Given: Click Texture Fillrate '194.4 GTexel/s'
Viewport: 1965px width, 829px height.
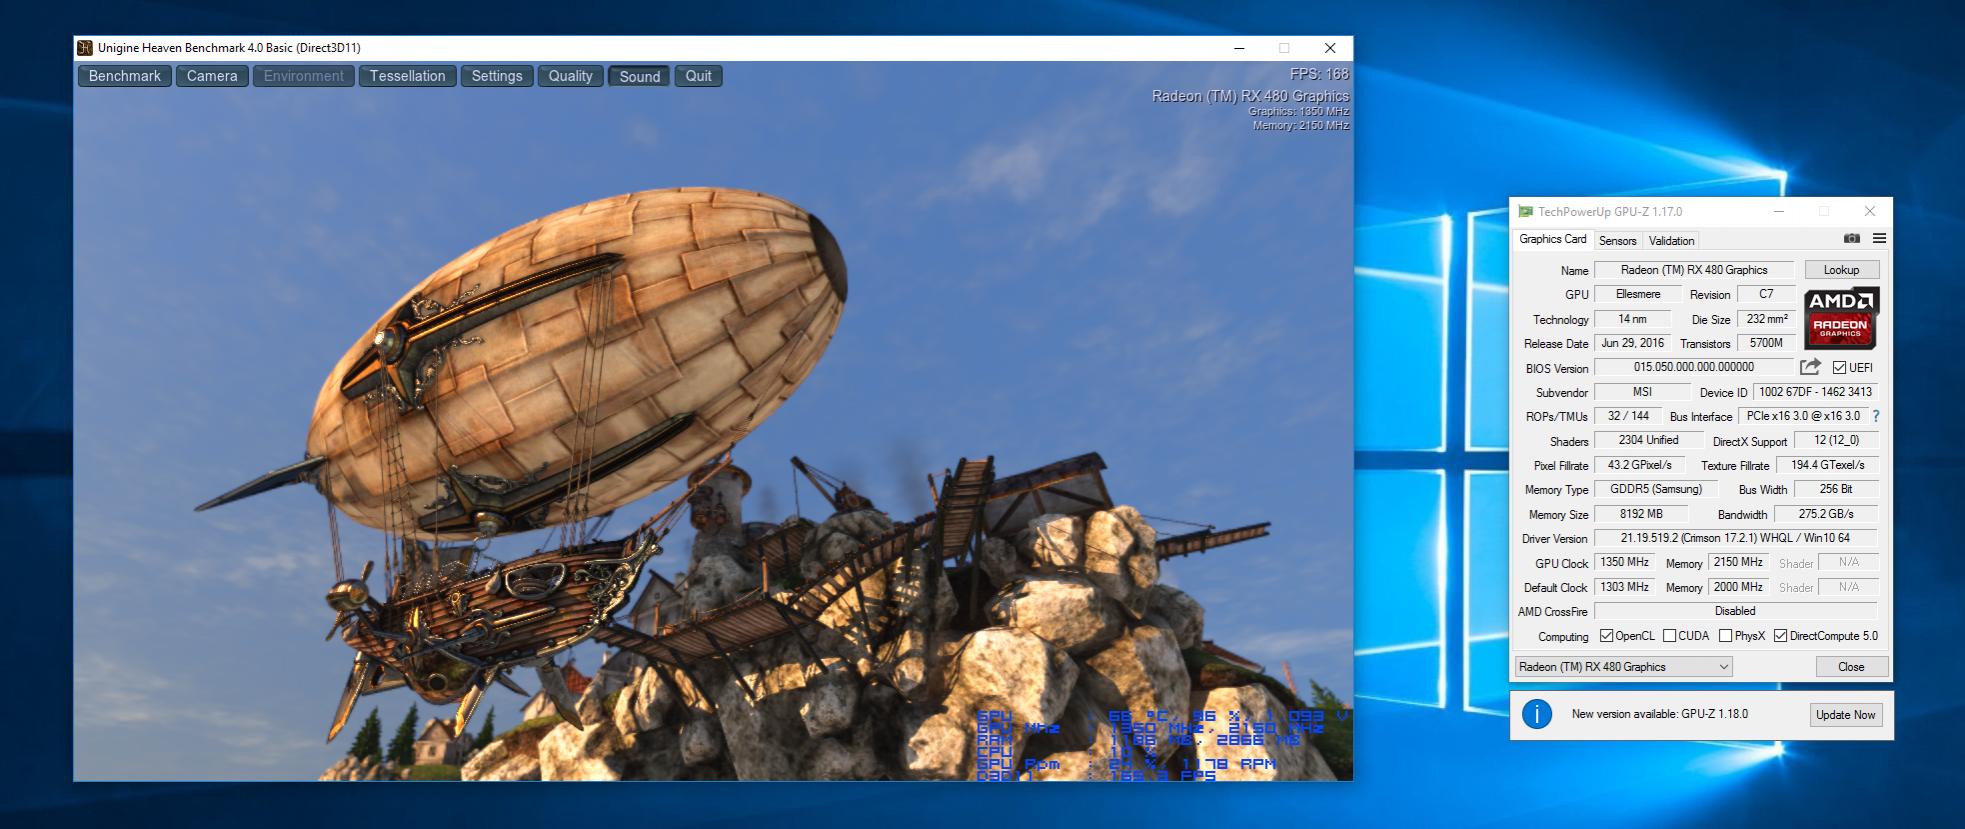Looking at the screenshot, I should (1827, 465).
